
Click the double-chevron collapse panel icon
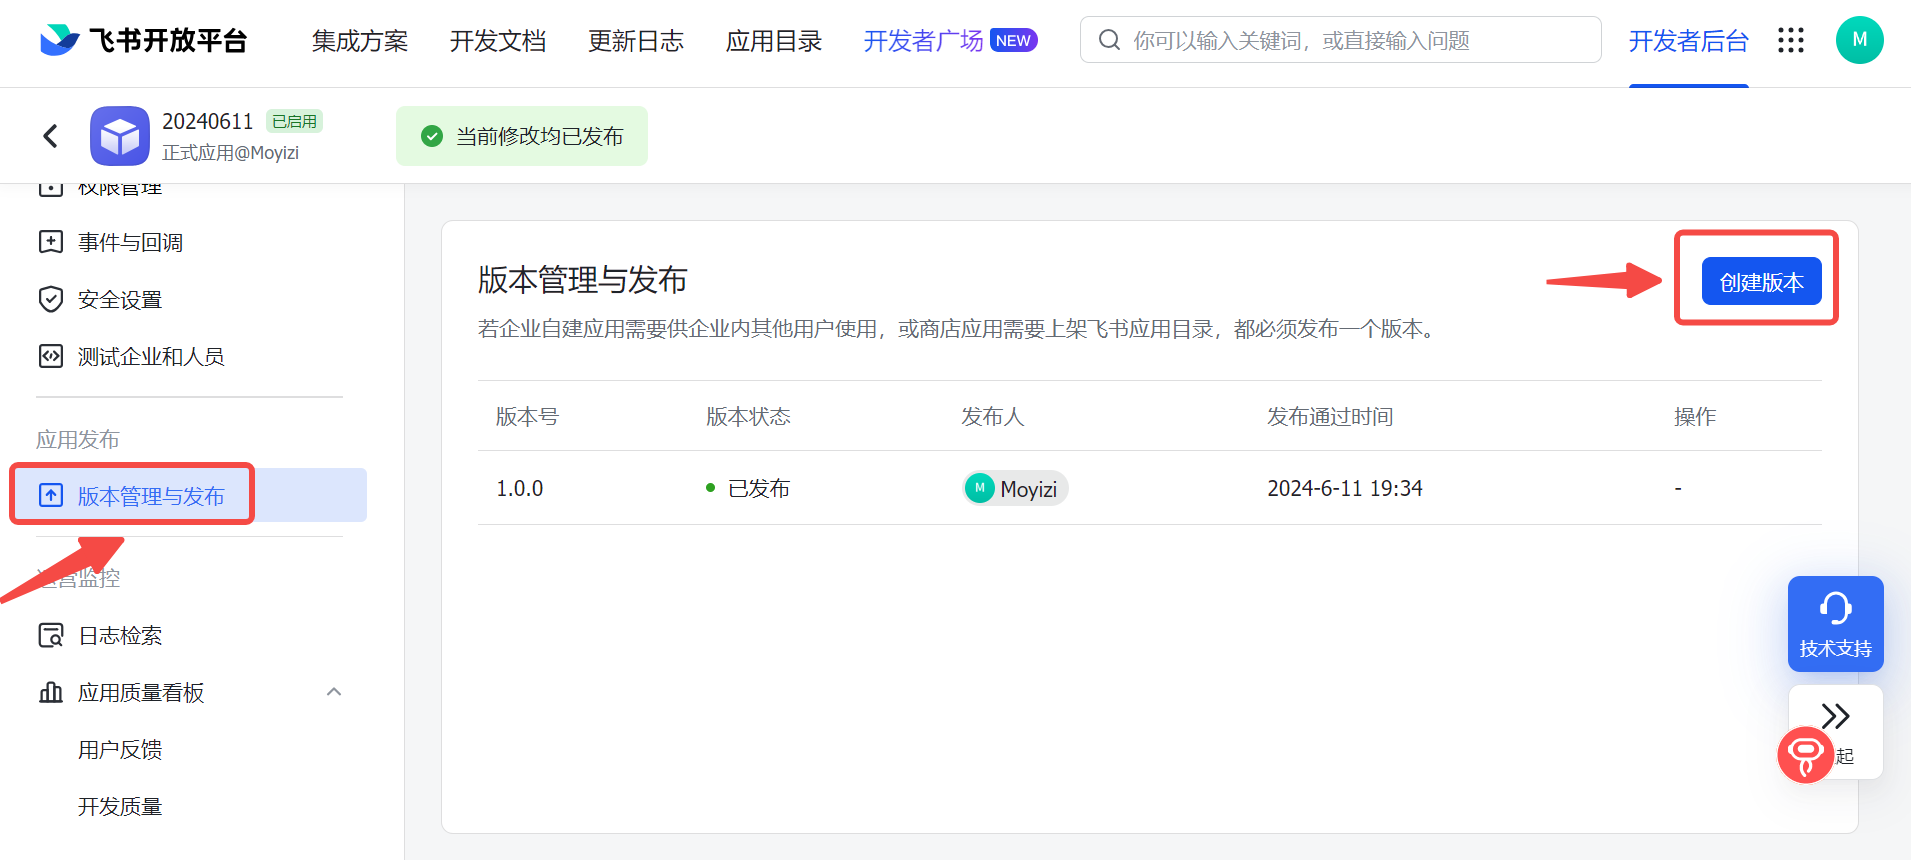[x=1835, y=716]
